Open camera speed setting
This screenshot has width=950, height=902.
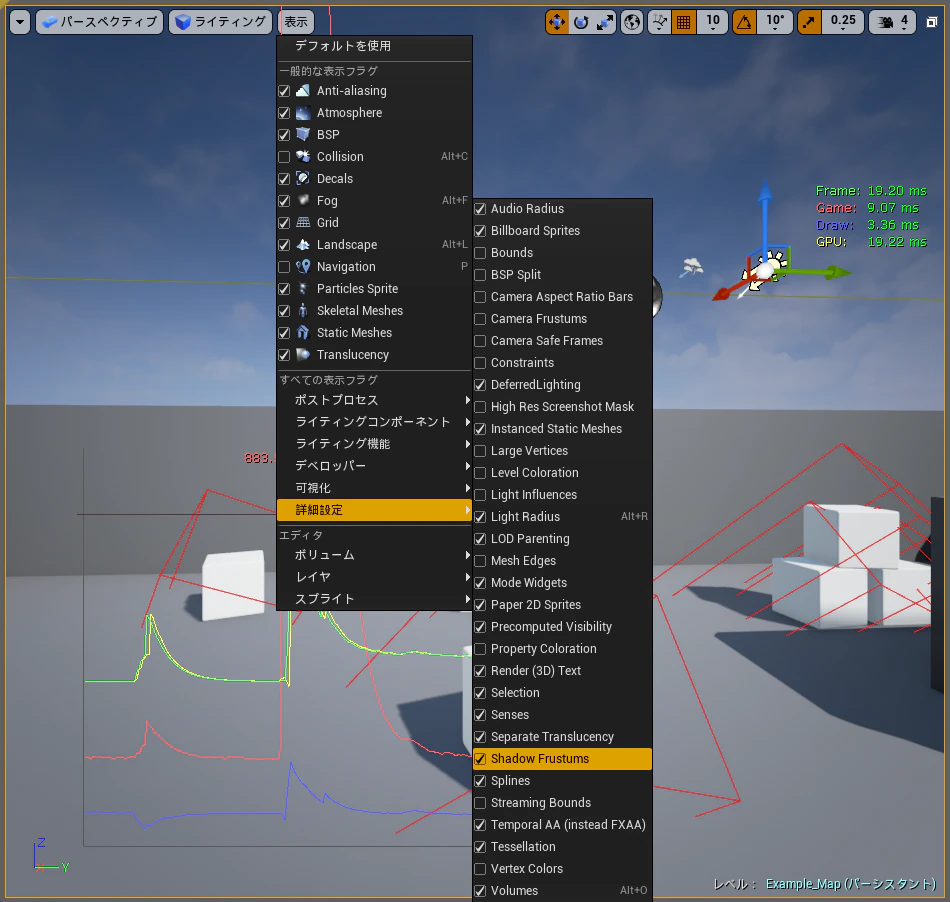(892, 22)
